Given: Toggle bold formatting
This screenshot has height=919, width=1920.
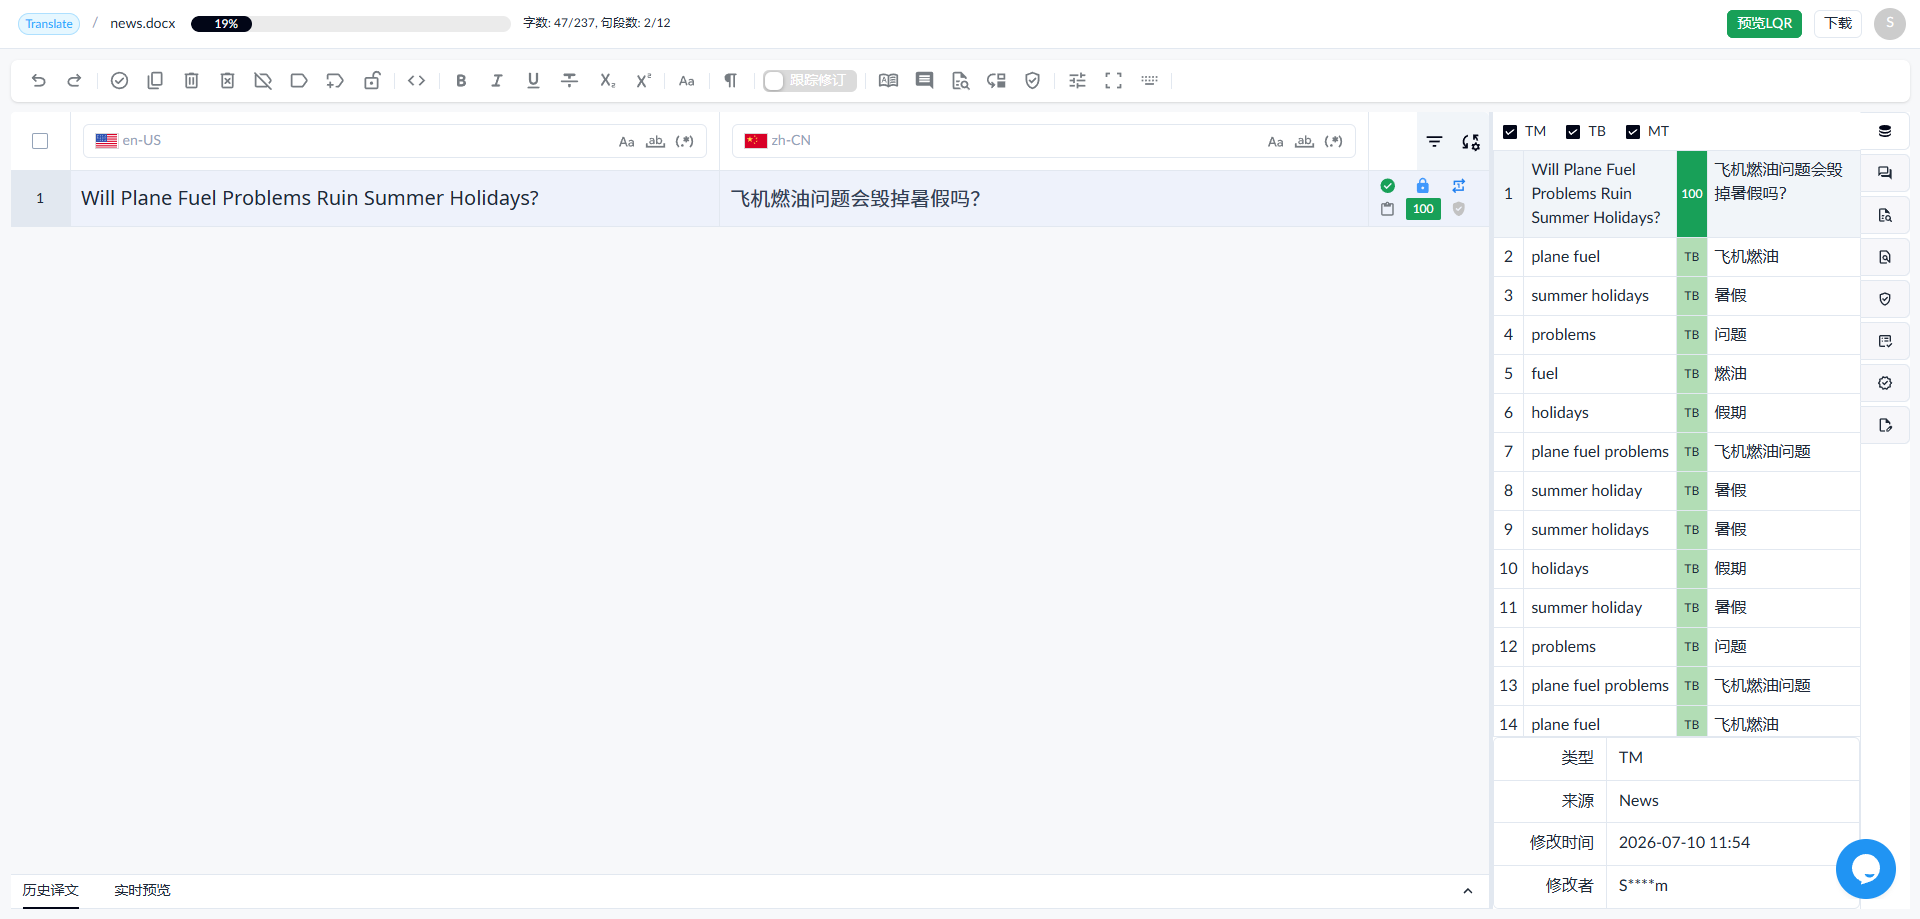Looking at the screenshot, I should click(x=461, y=81).
